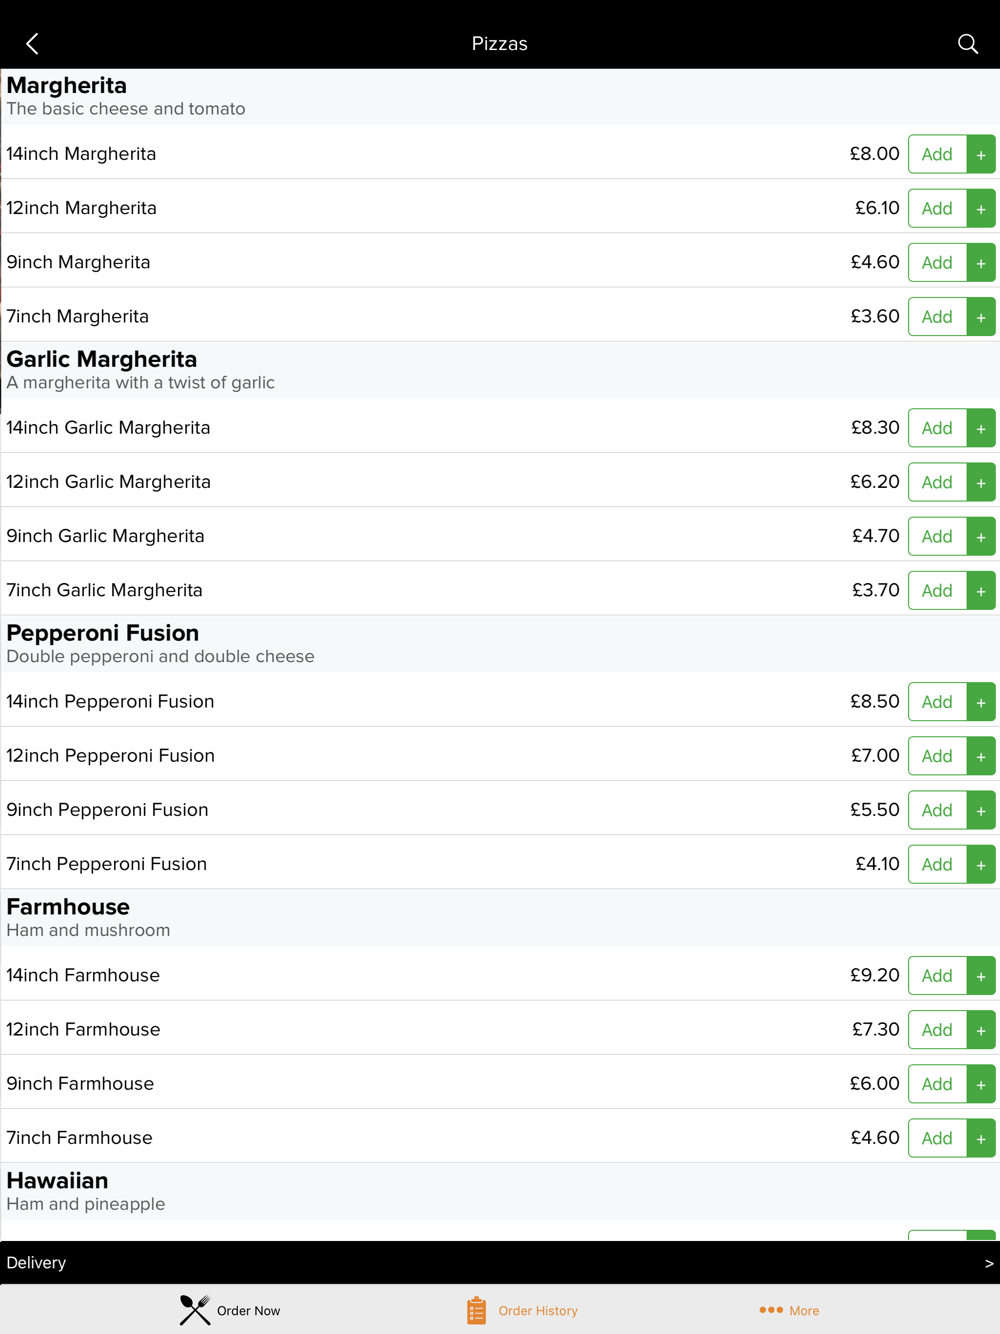Tap plus icon for 12inch Pepperoni Fusion

click(981, 756)
